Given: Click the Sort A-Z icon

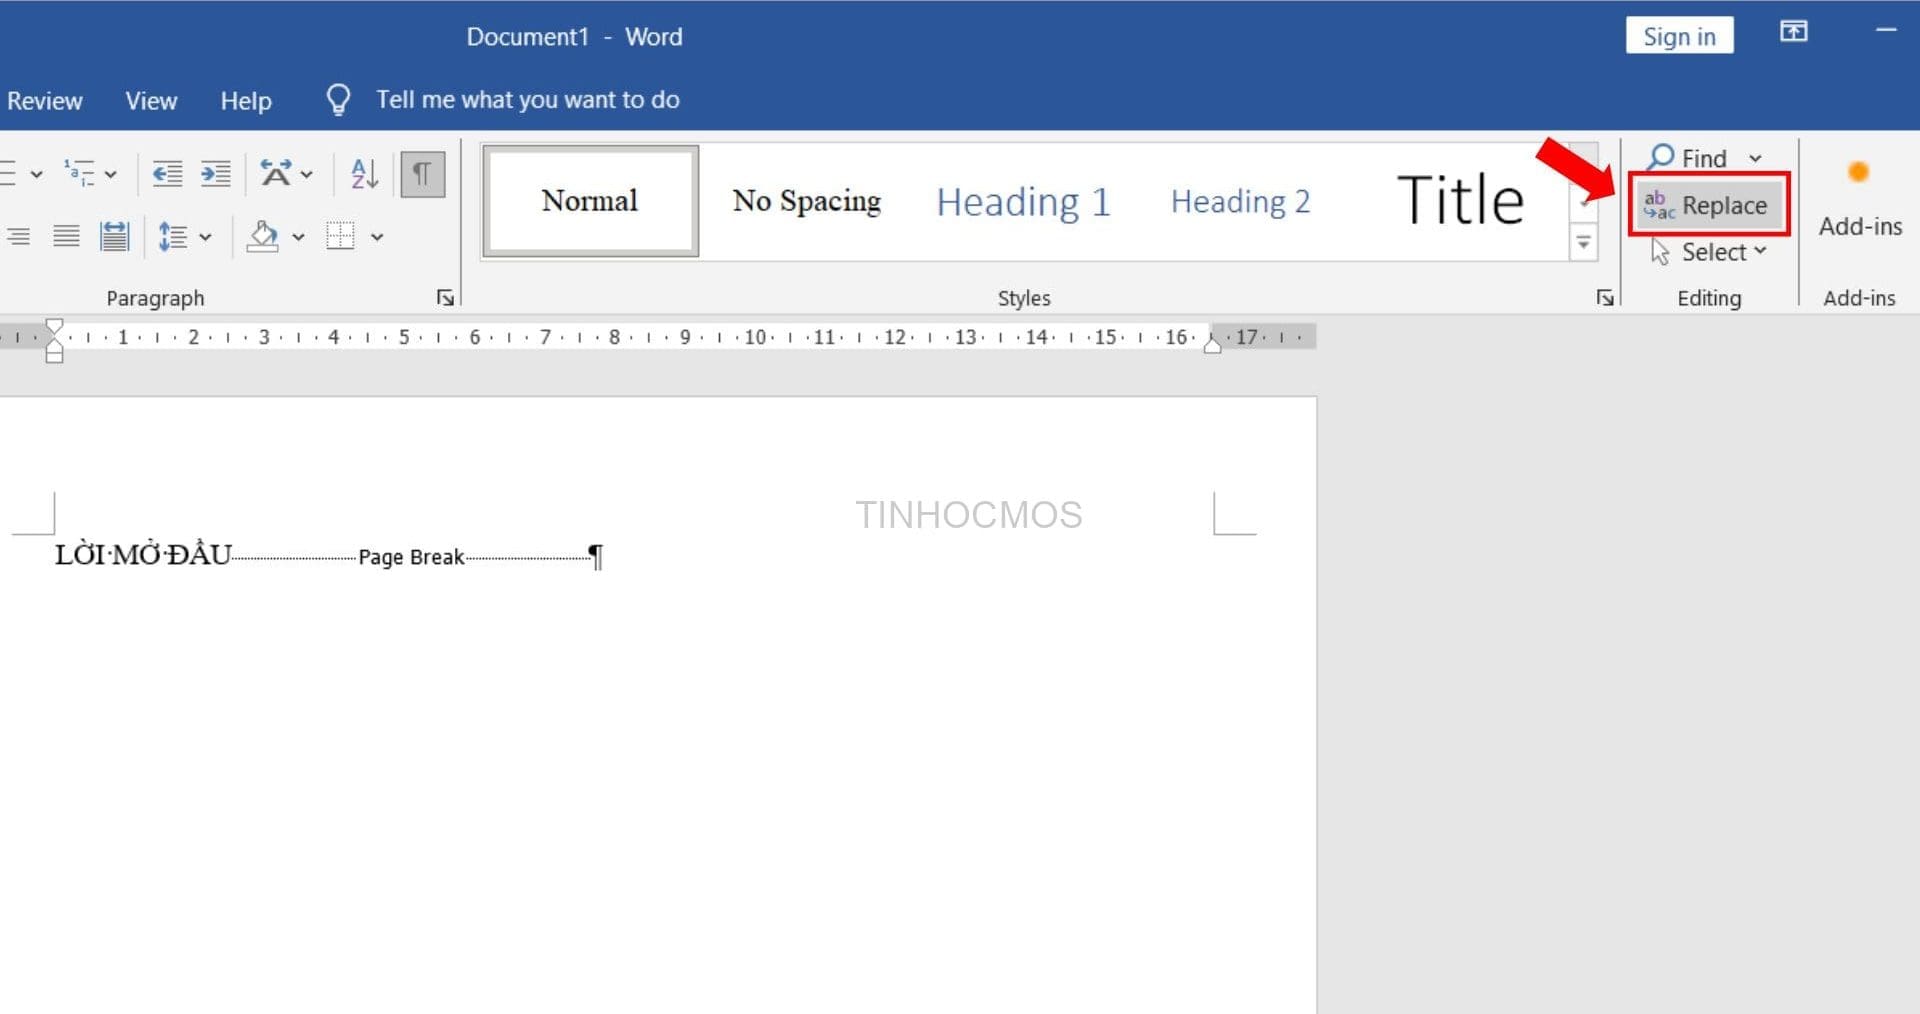Looking at the screenshot, I should (364, 173).
